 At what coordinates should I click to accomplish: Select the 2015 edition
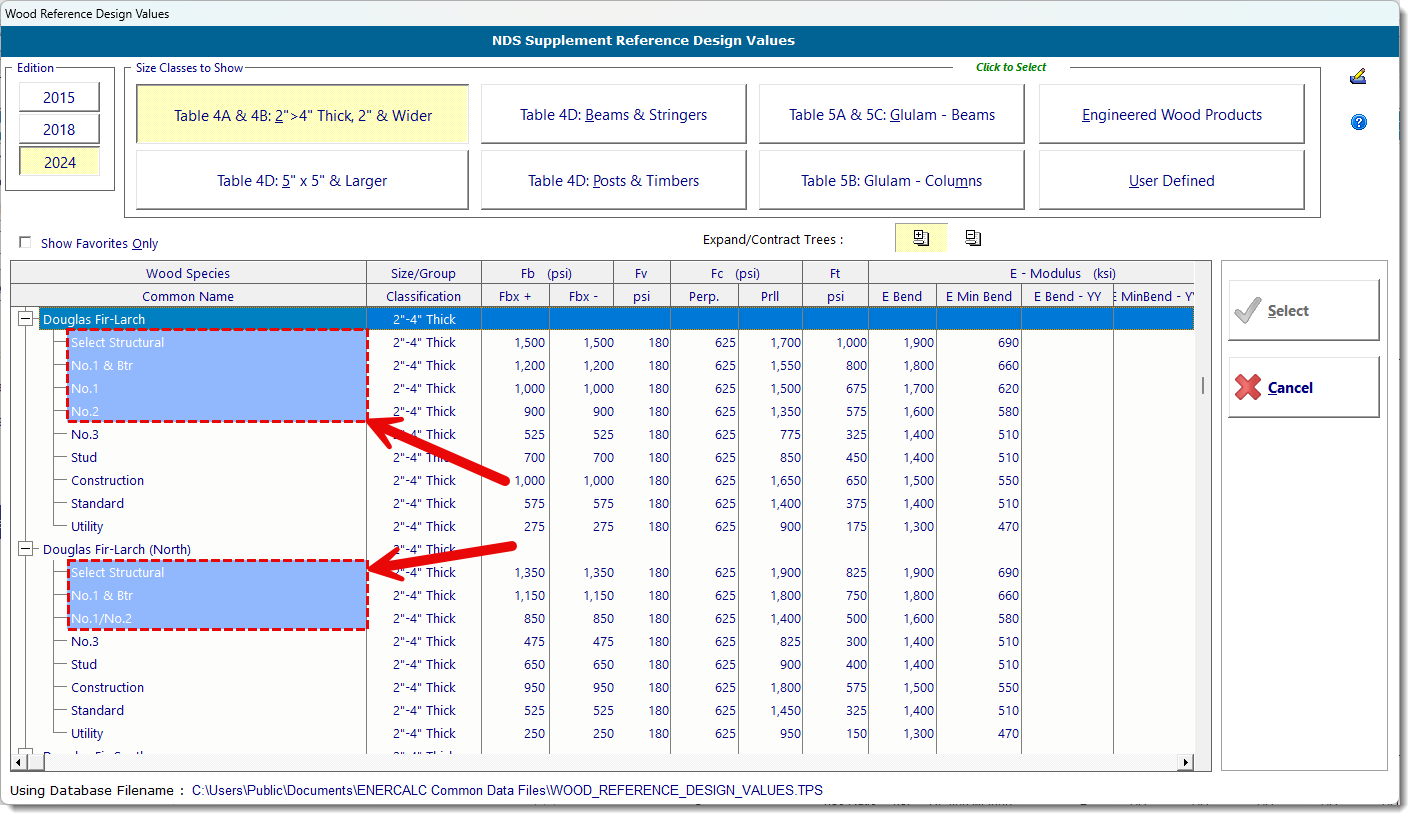tap(59, 97)
